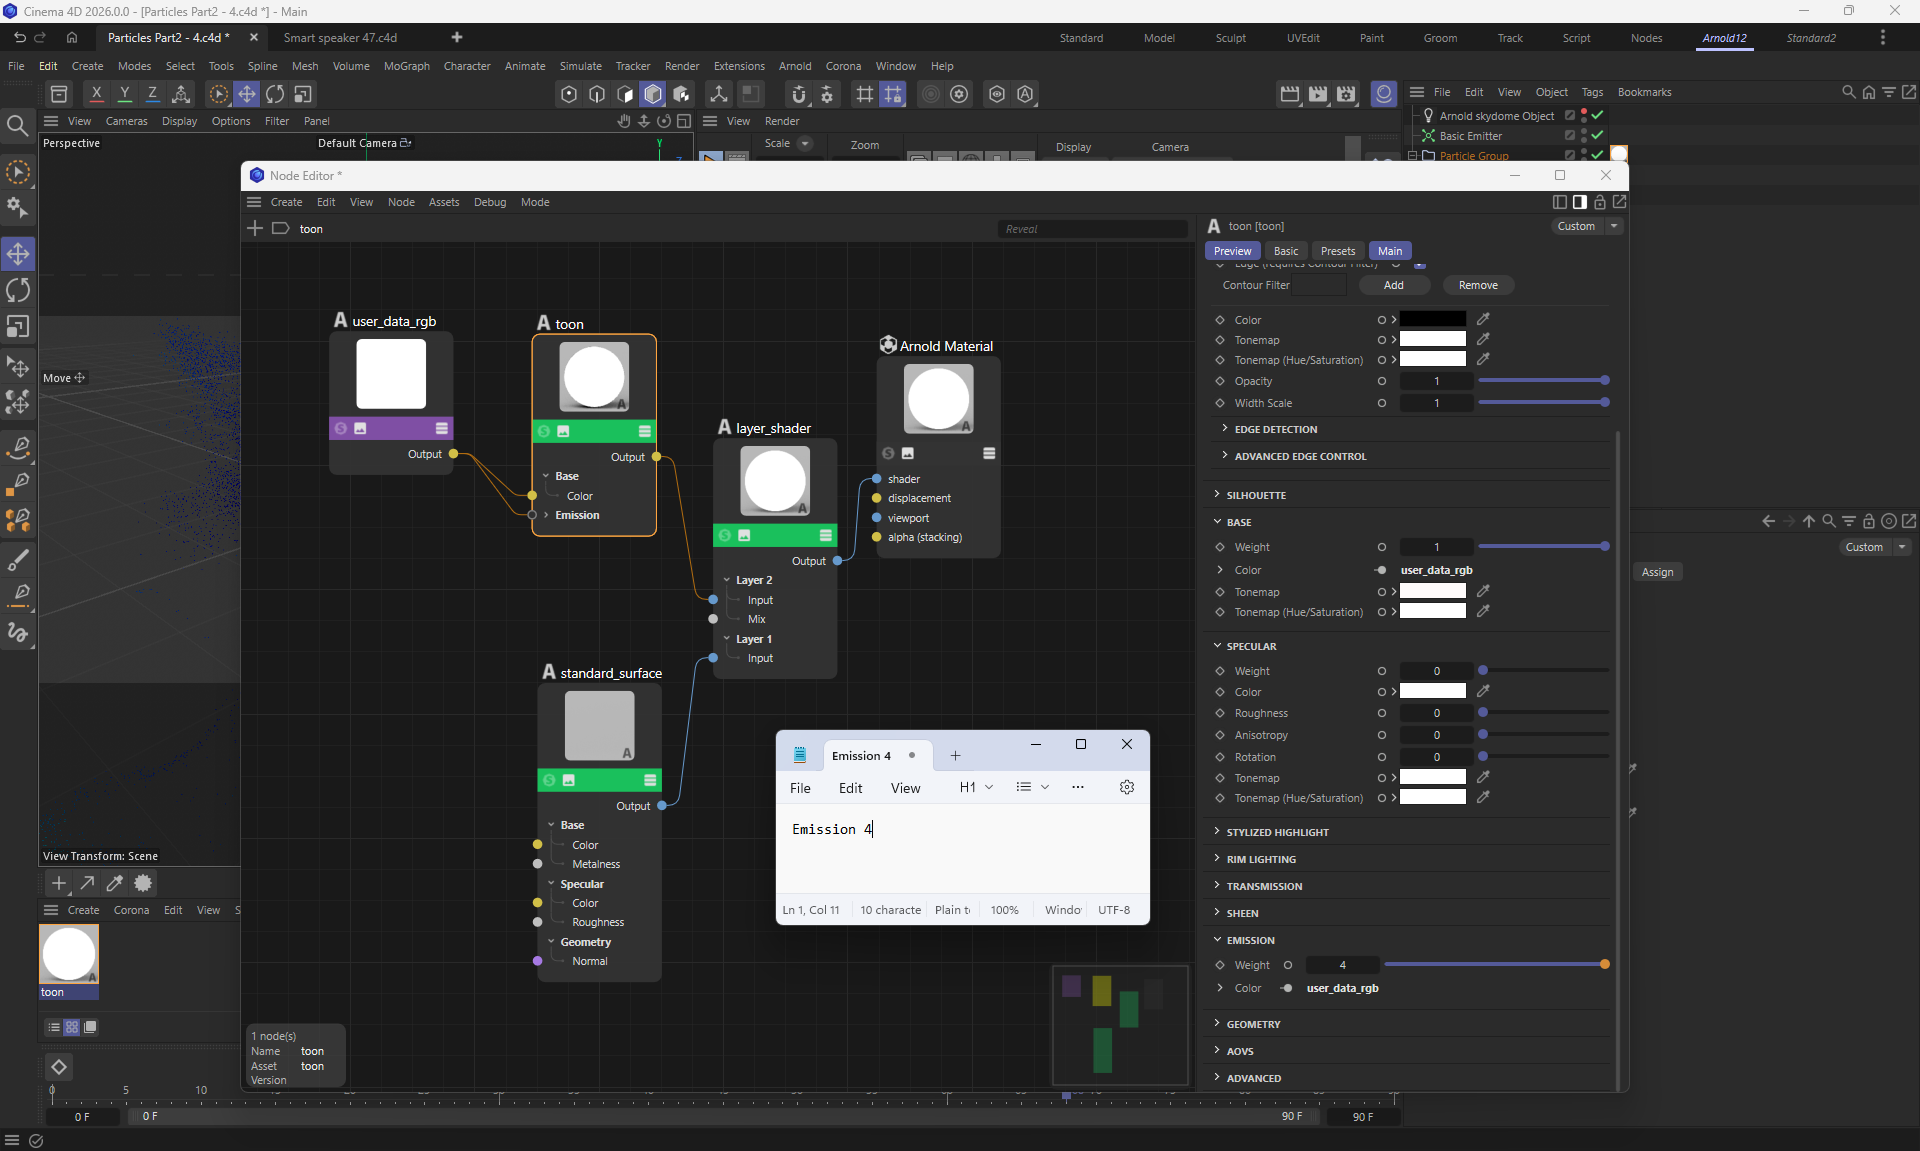The image size is (1920, 1151).
Task: Click Render to Picture Viewer icon
Action: point(1318,94)
